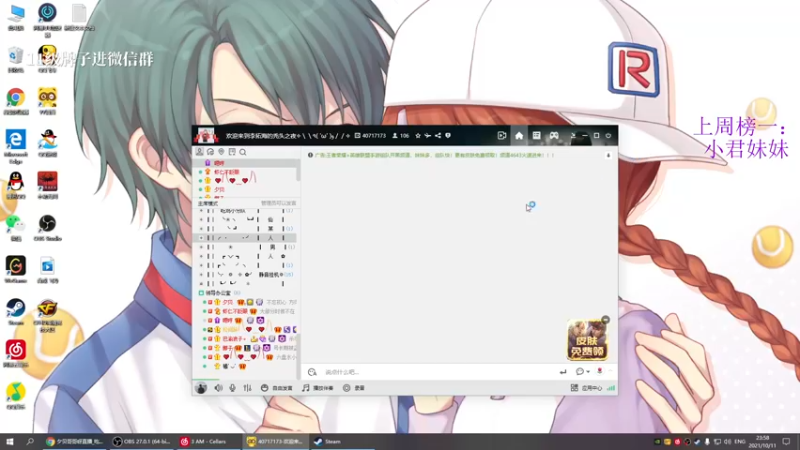The width and height of the screenshot is (800, 450).
Task: Open the game controller icon in title bar
Action: click(x=554, y=135)
